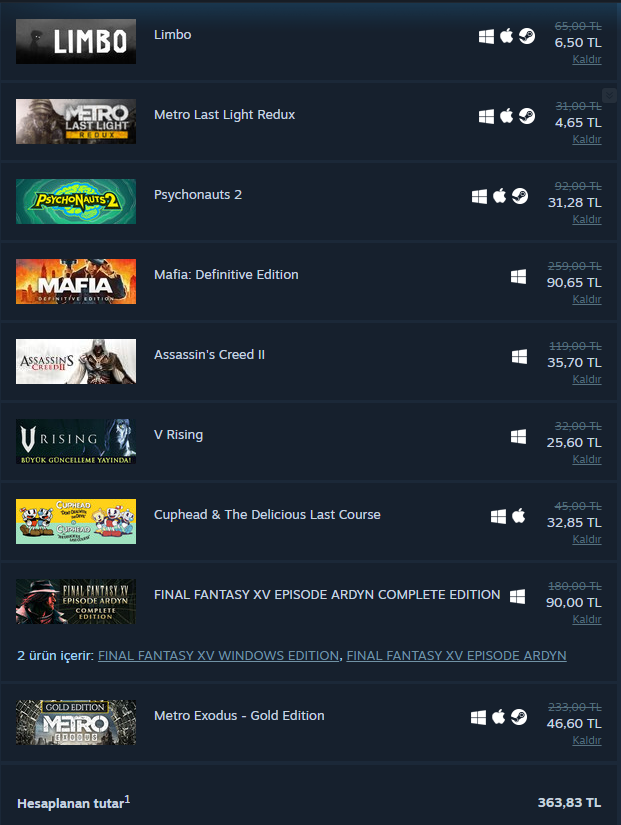Screen dimensions: 621x825
Task: Click the Apple icon for Metro Last Light Redux
Action: (506, 116)
